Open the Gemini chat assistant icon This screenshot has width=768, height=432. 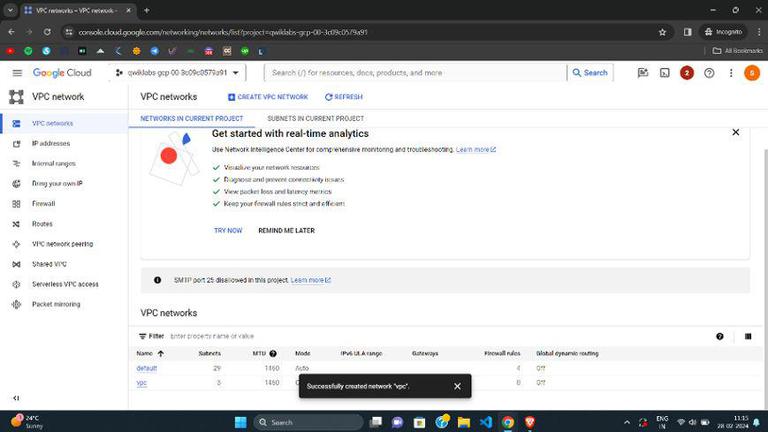point(643,73)
